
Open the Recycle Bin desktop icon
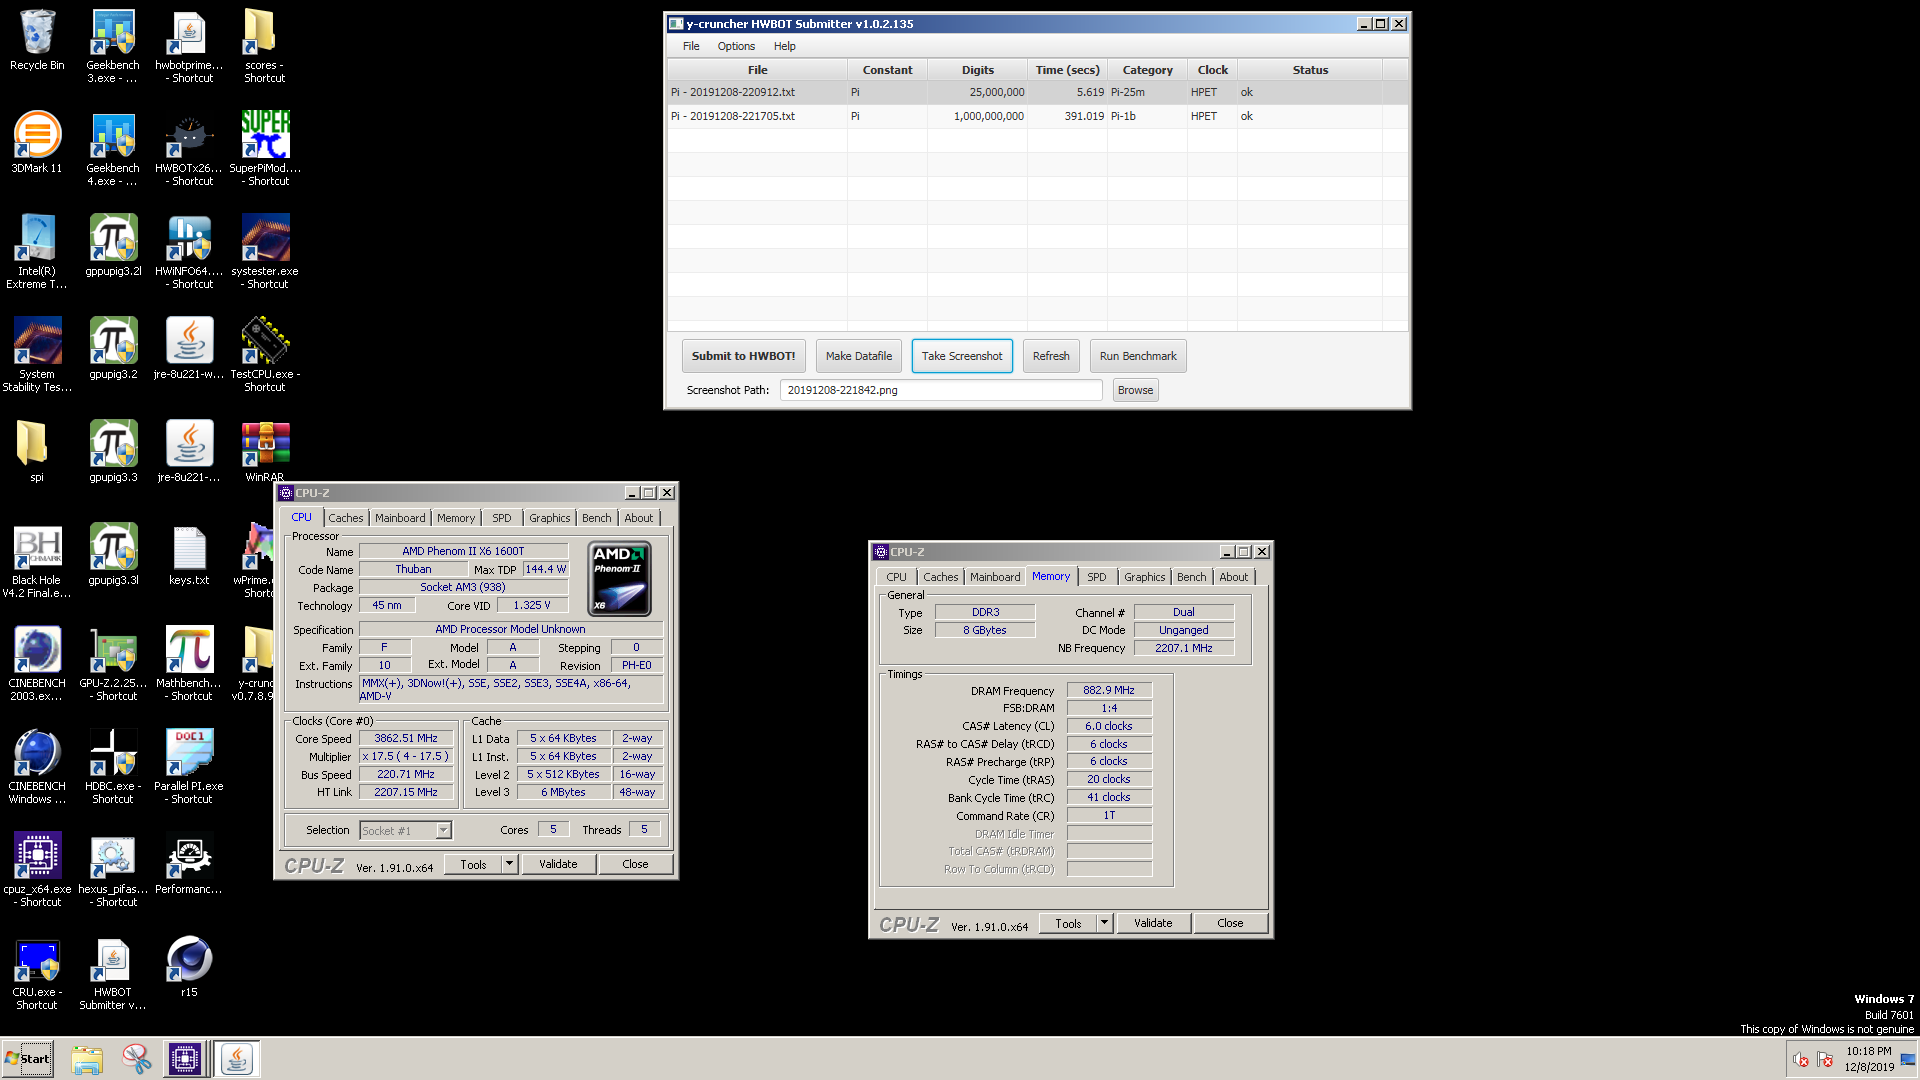pyautogui.click(x=37, y=40)
